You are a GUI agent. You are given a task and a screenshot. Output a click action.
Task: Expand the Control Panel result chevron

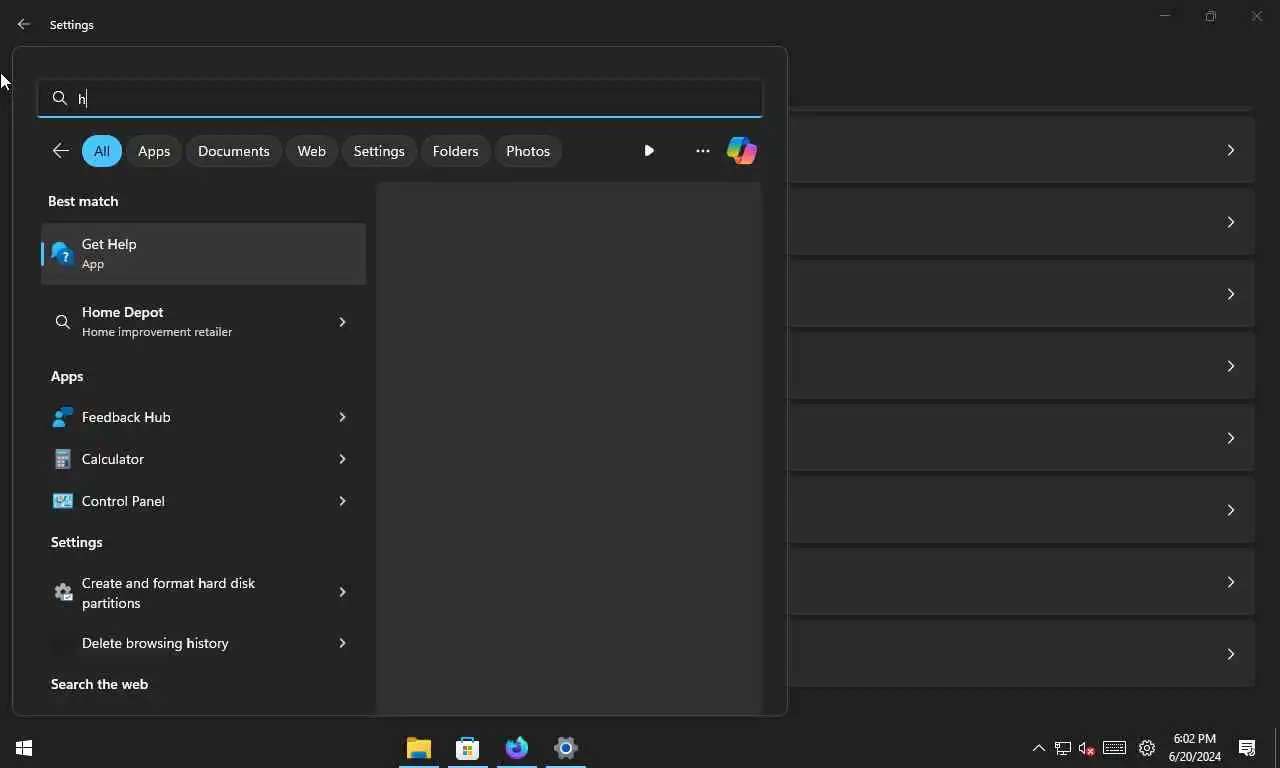(x=342, y=501)
